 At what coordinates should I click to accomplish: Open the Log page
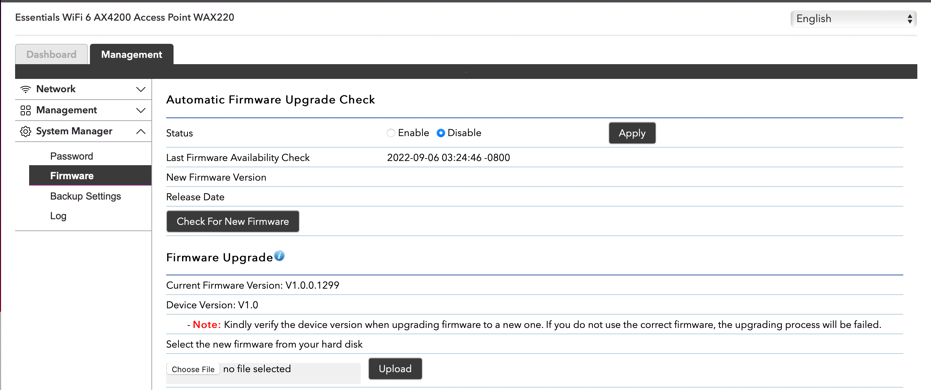(x=58, y=216)
